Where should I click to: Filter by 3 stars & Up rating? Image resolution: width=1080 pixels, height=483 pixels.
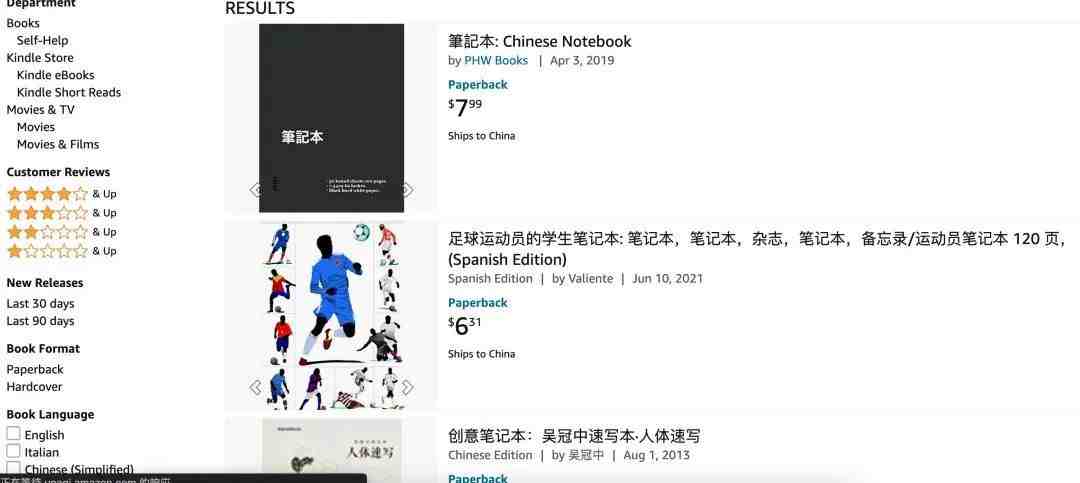pyautogui.click(x=61, y=213)
